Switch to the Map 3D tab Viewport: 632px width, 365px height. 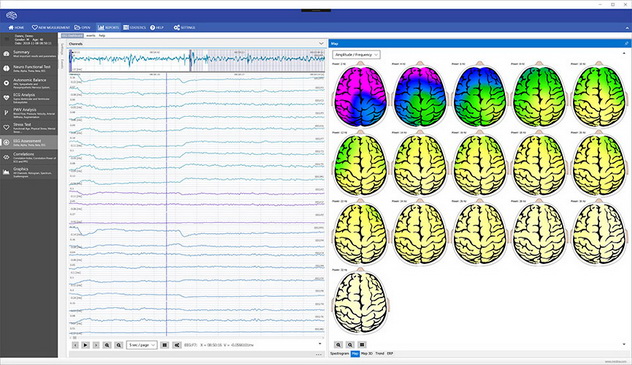point(366,354)
